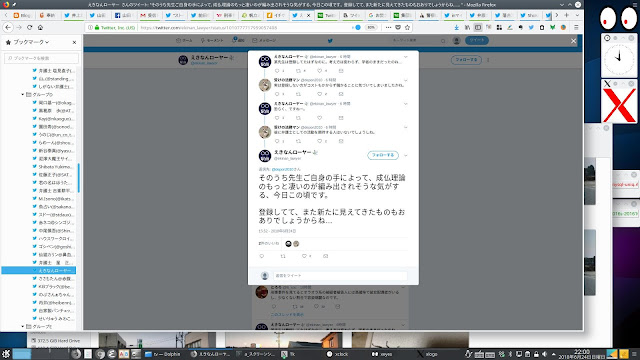Open the dropdown arrow on the first thread tweet

coord(405,57)
